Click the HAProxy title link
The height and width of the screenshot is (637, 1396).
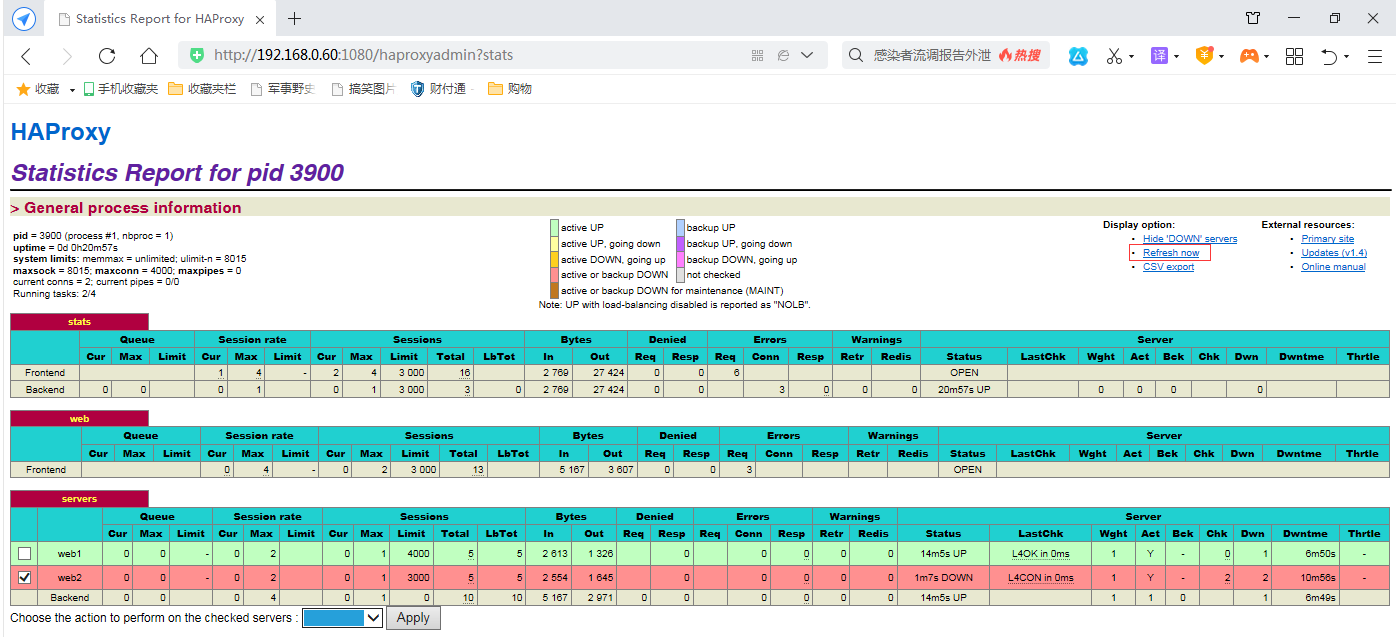click(60, 132)
